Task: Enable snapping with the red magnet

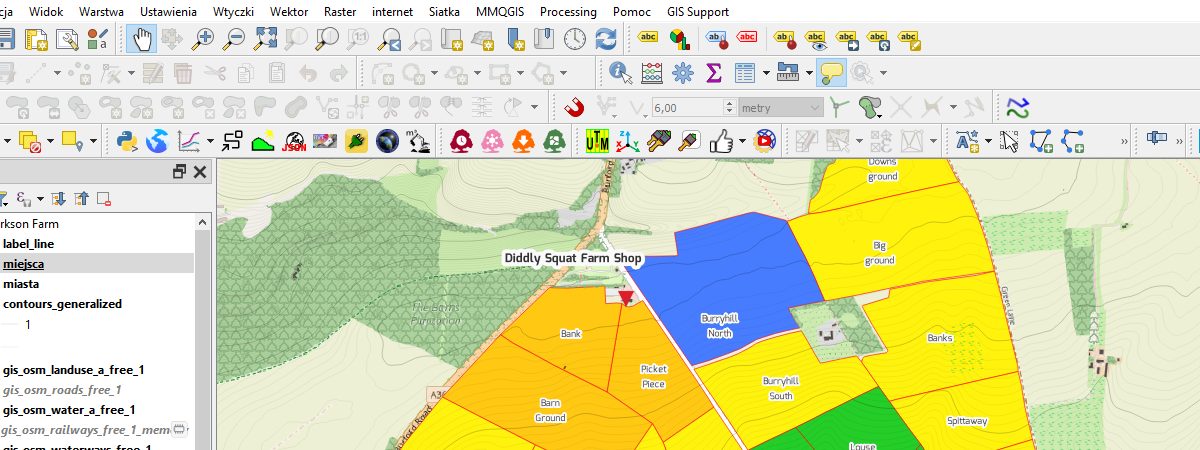Action: [575, 107]
